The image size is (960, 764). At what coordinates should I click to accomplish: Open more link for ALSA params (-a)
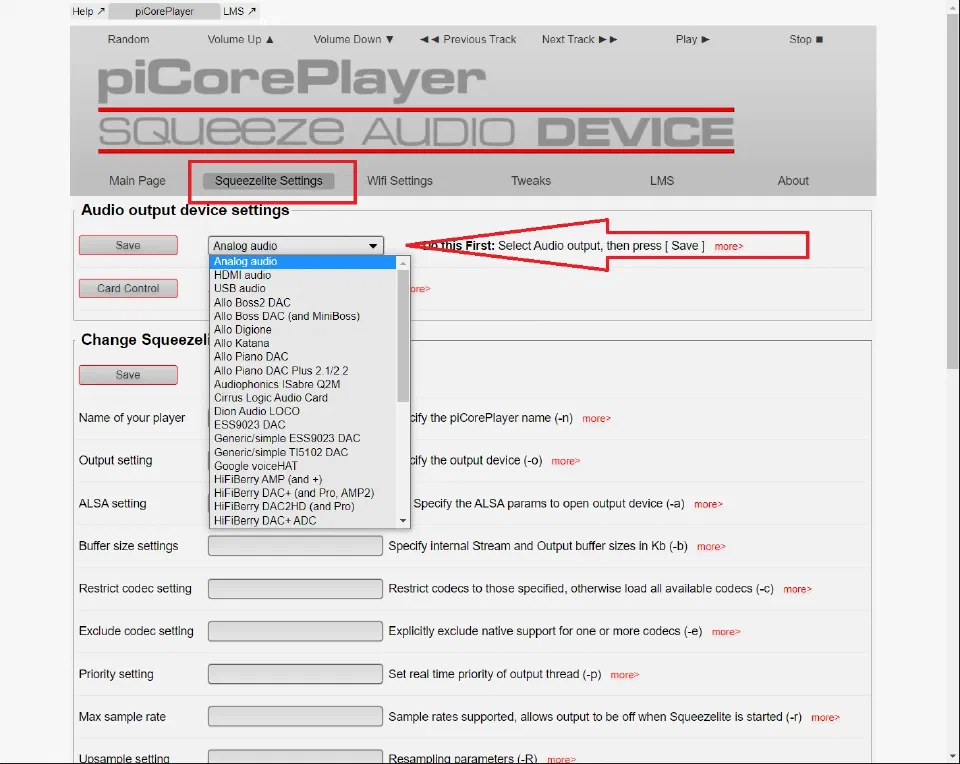click(x=708, y=504)
